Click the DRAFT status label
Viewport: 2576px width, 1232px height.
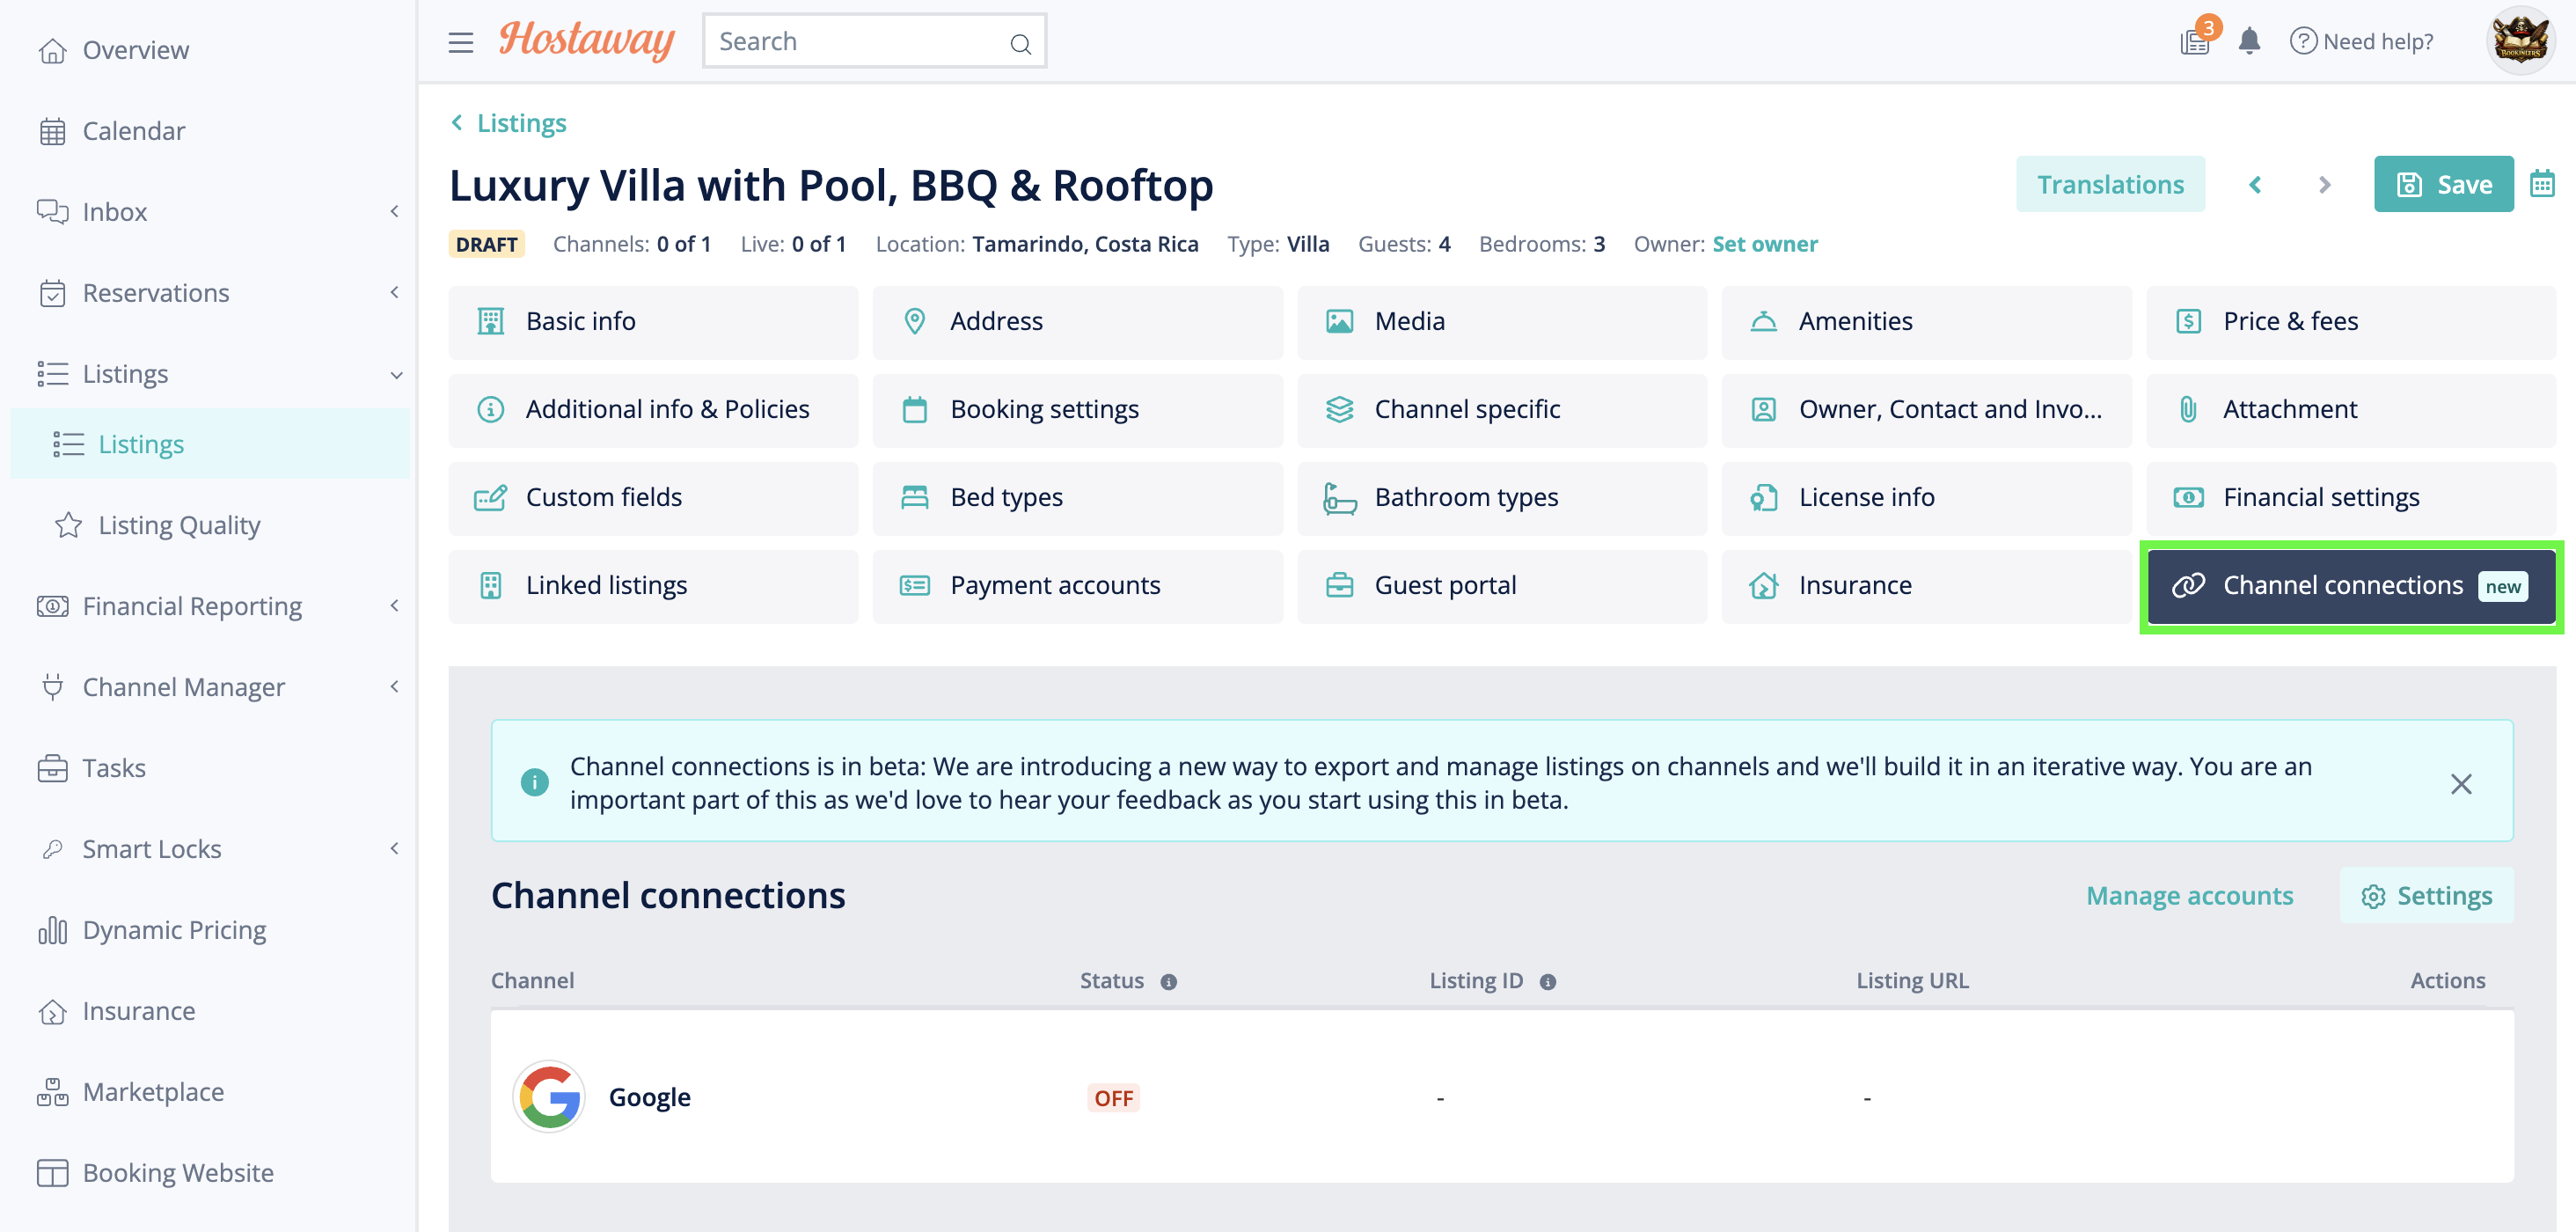[486, 244]
